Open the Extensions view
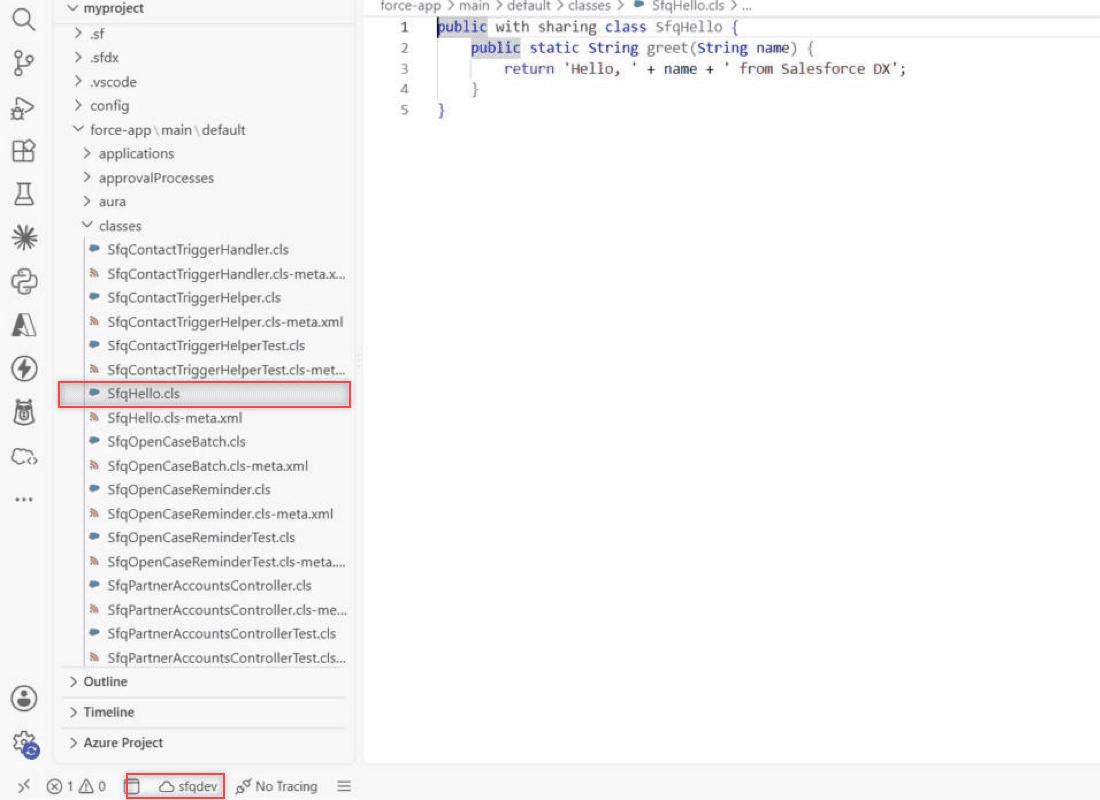This screenshot has width=1100, height=800. (x=24, y=151)
